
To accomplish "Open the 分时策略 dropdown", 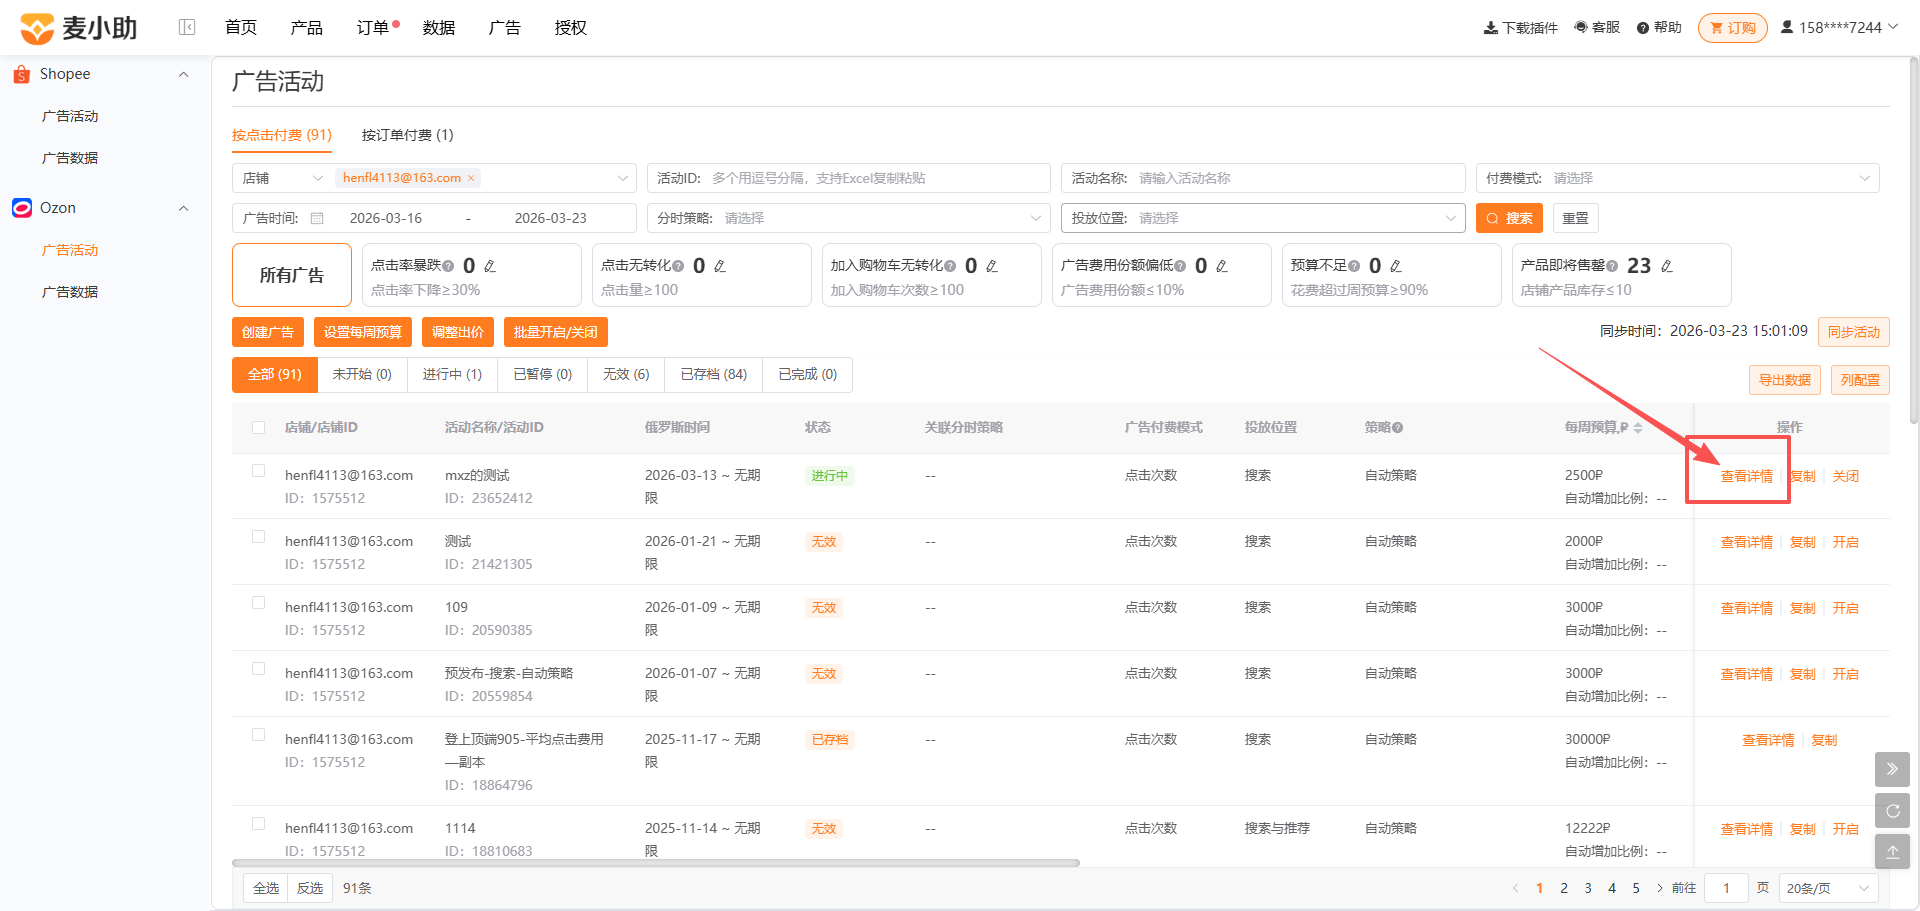I will coord(848,218).
